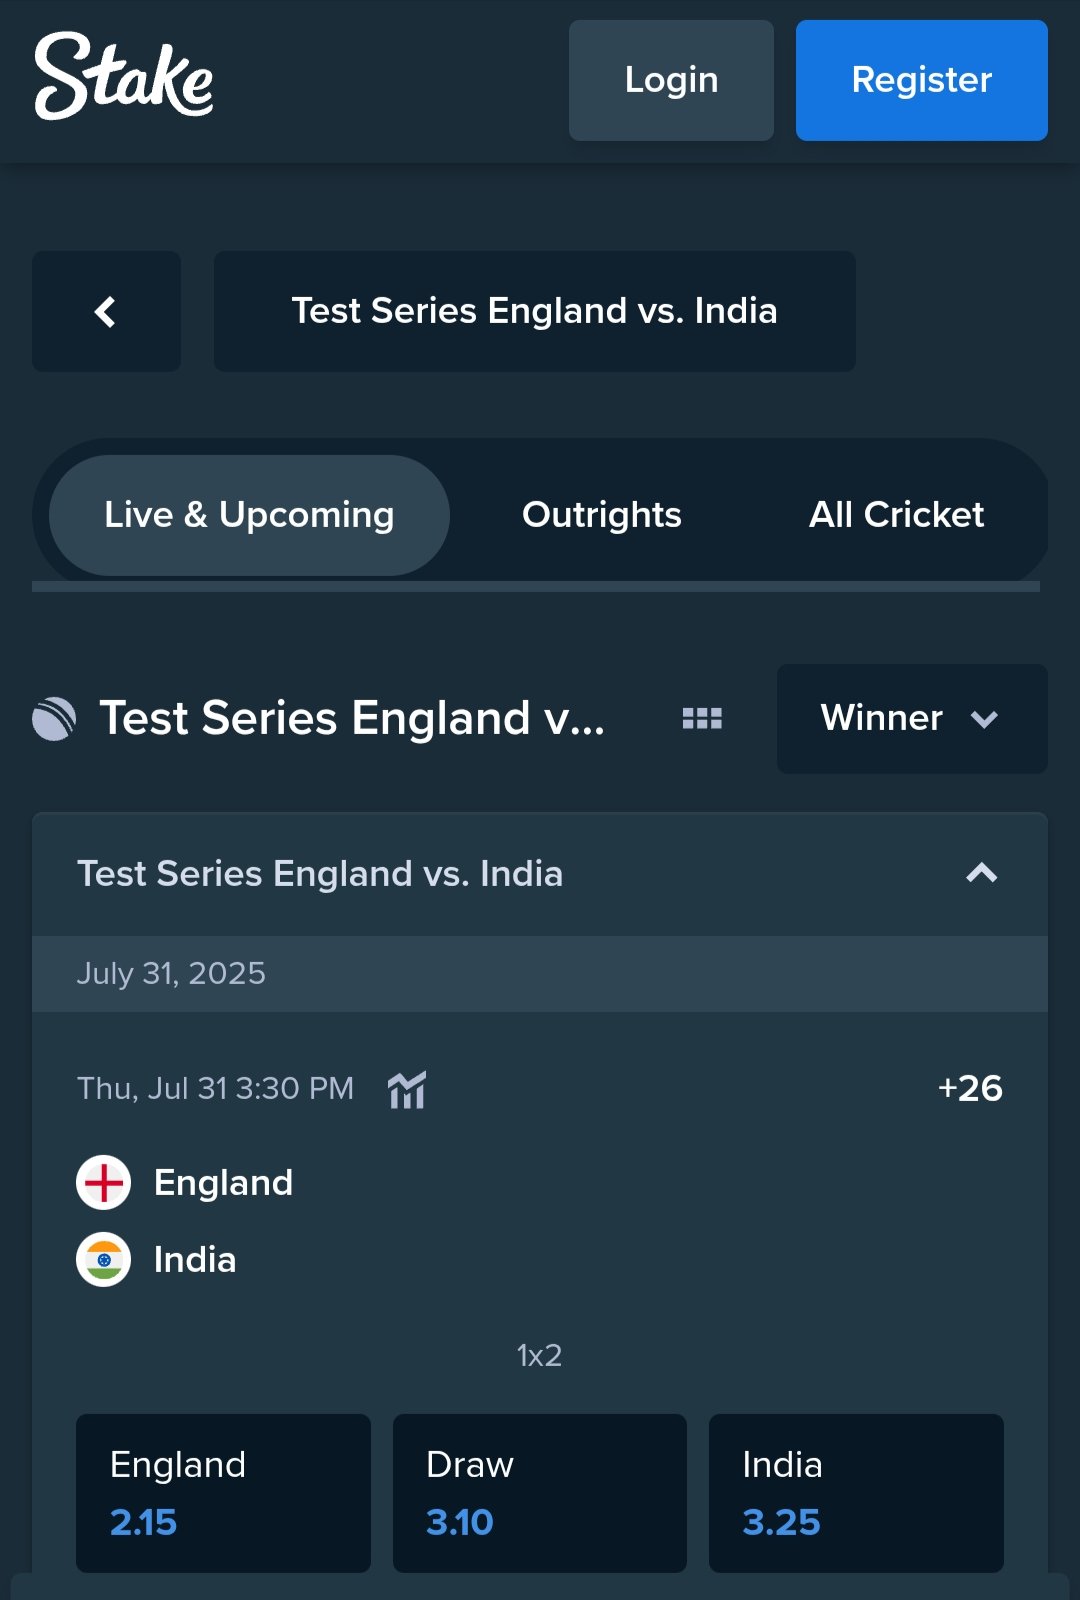
Task: Click the Register button
Action: click(x=920, y=80)
